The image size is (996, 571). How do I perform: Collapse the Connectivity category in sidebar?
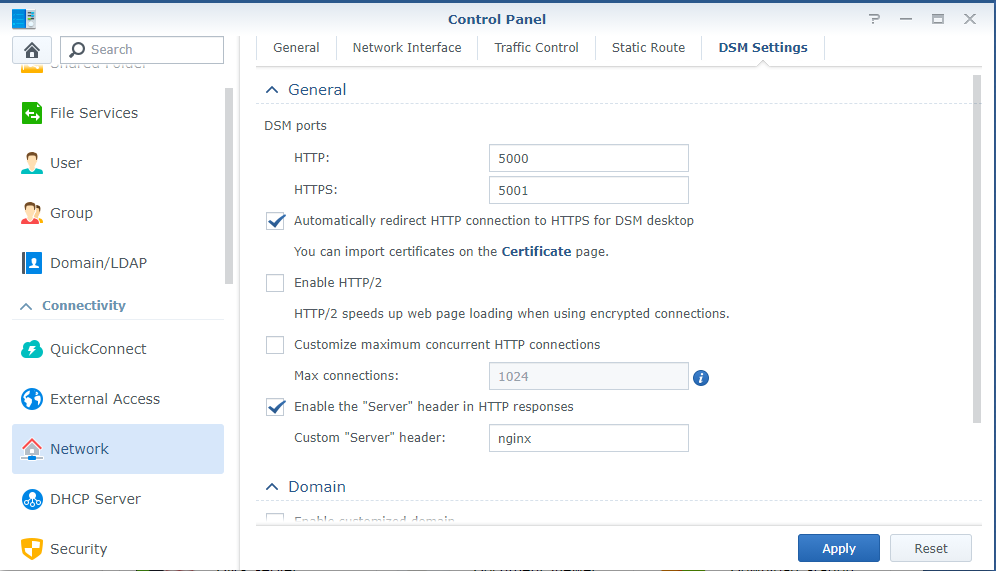pos(26,306)
